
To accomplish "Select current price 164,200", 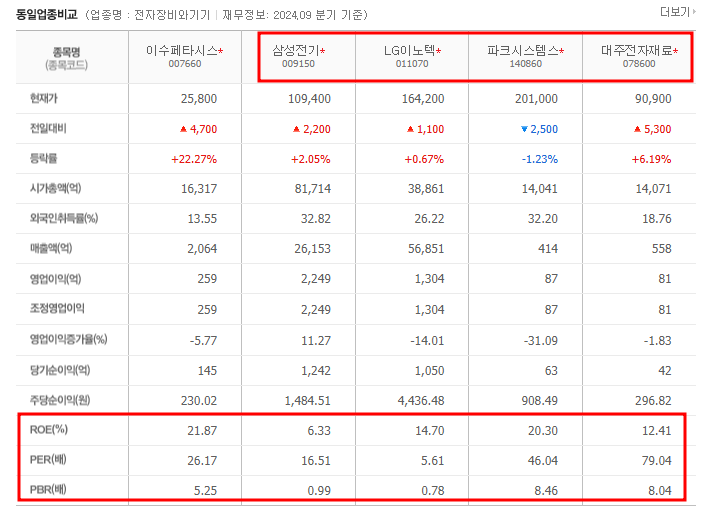I will 423,99.
